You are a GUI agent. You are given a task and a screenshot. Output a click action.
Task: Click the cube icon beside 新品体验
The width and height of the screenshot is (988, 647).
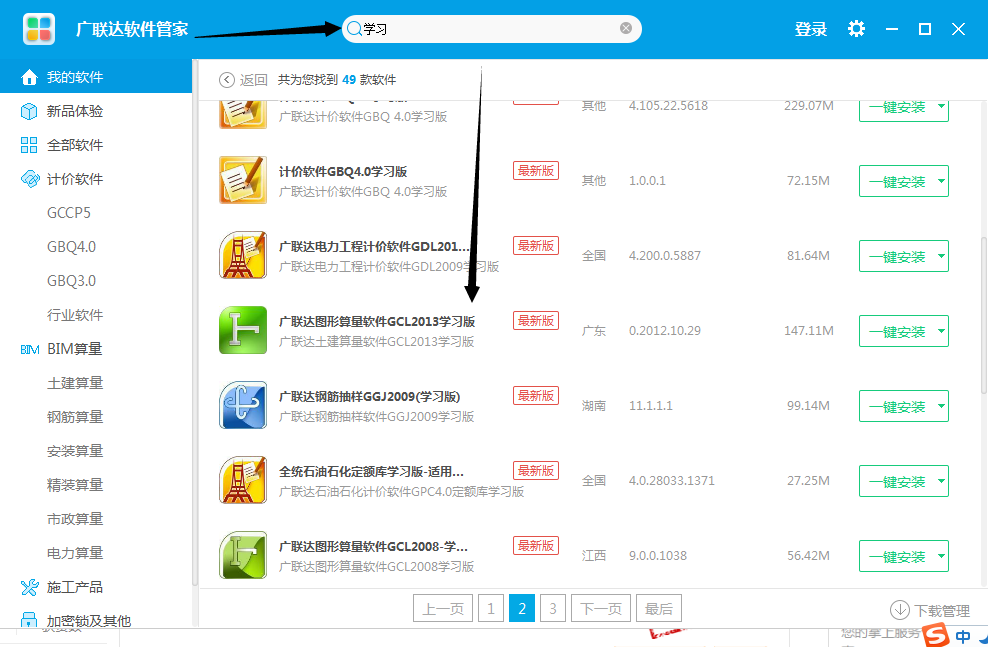point(29,111)
